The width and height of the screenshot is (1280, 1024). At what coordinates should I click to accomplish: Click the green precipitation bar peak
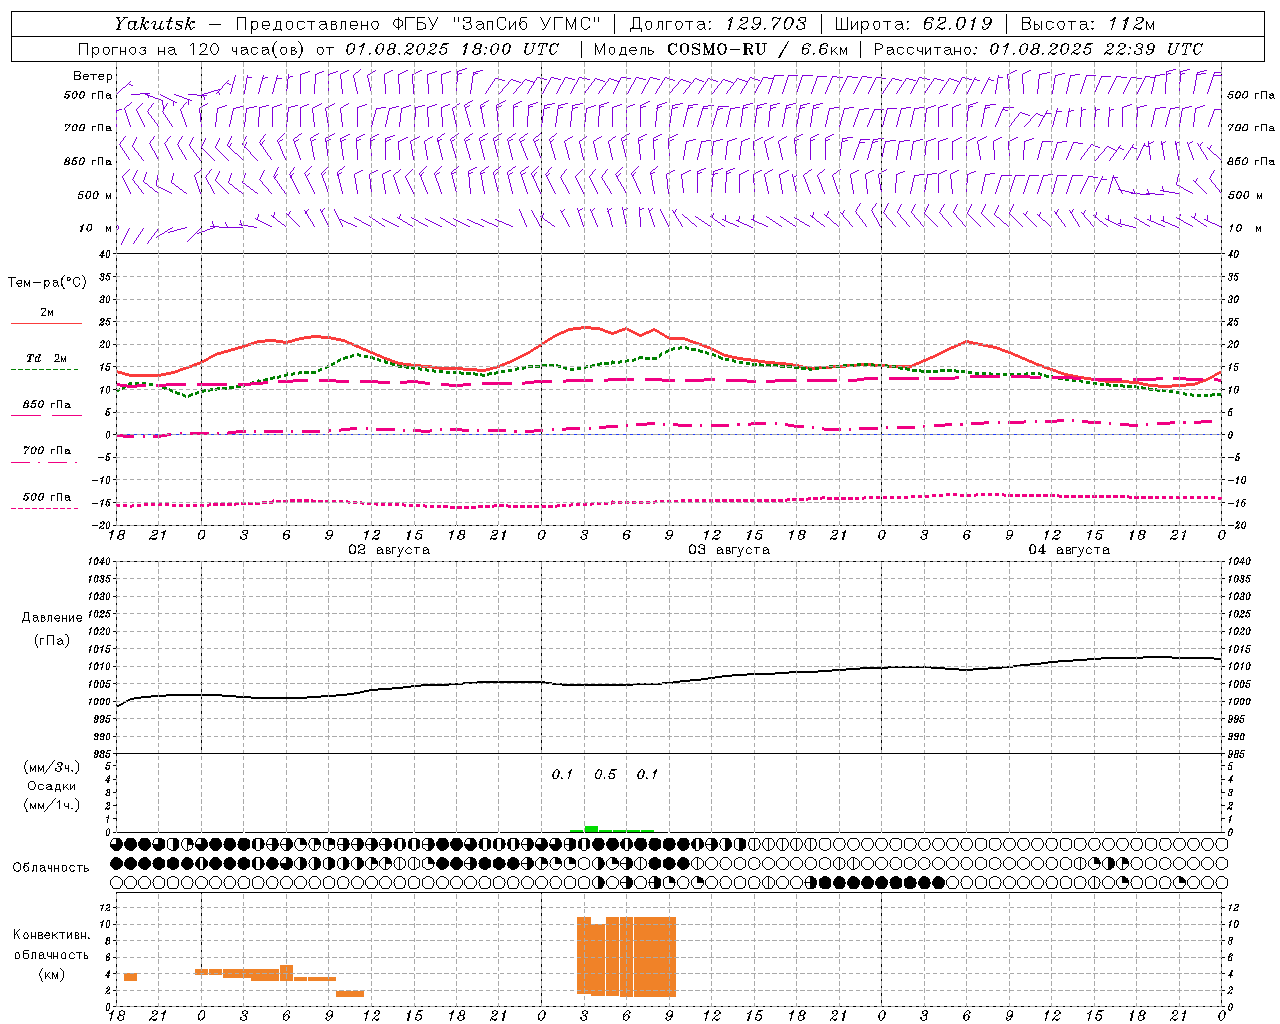tap(591, 828)
